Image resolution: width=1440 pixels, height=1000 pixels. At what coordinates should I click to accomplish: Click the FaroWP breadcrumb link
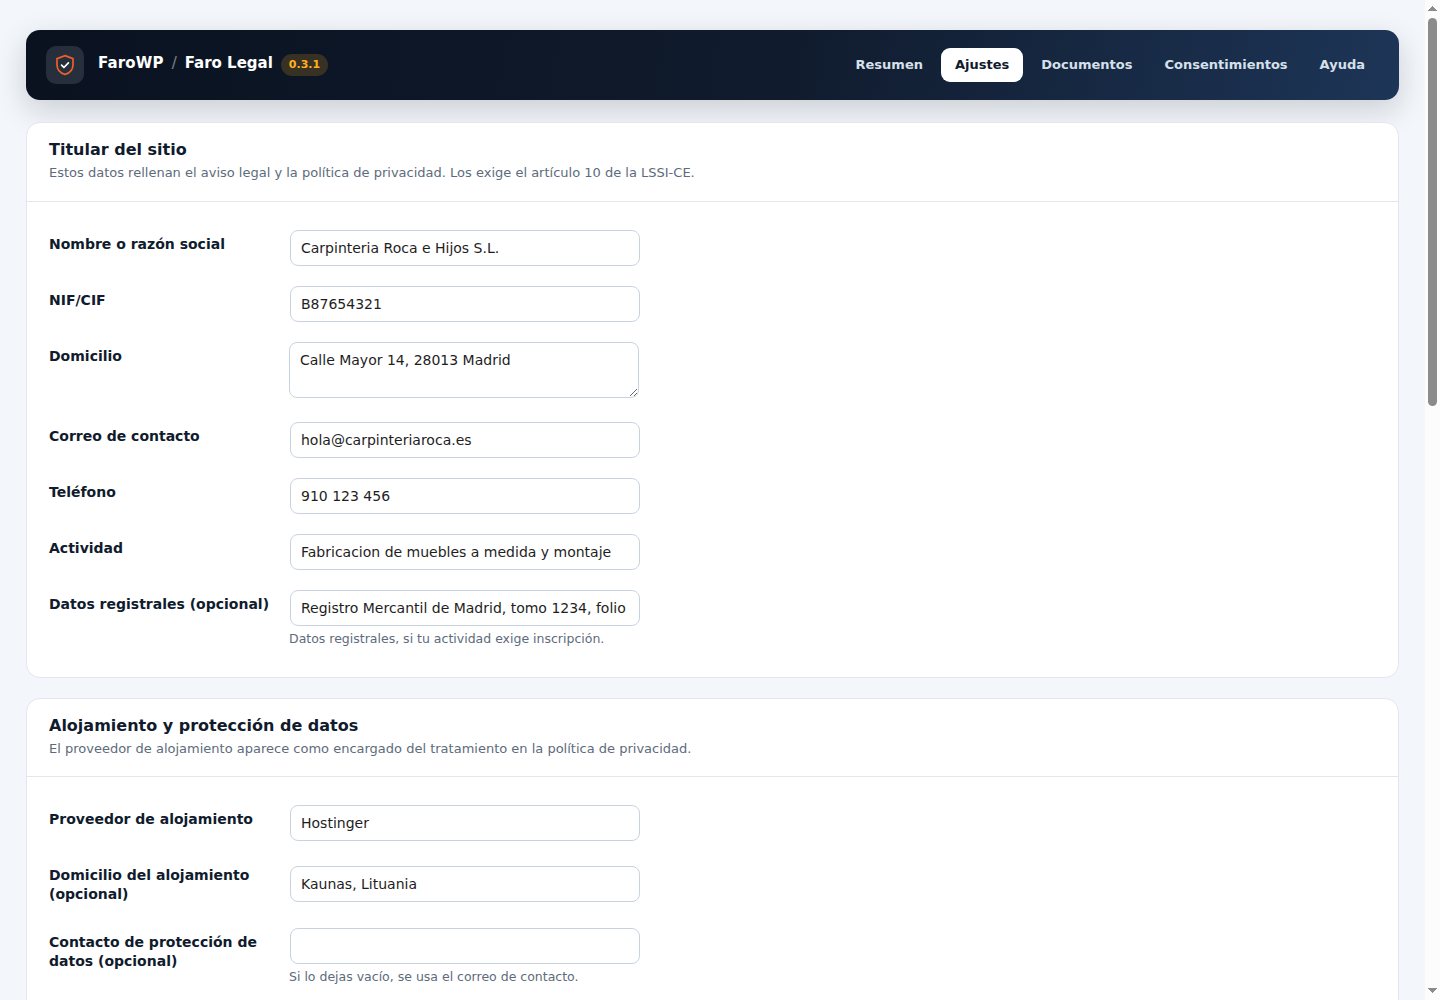[x=131, y=62]
